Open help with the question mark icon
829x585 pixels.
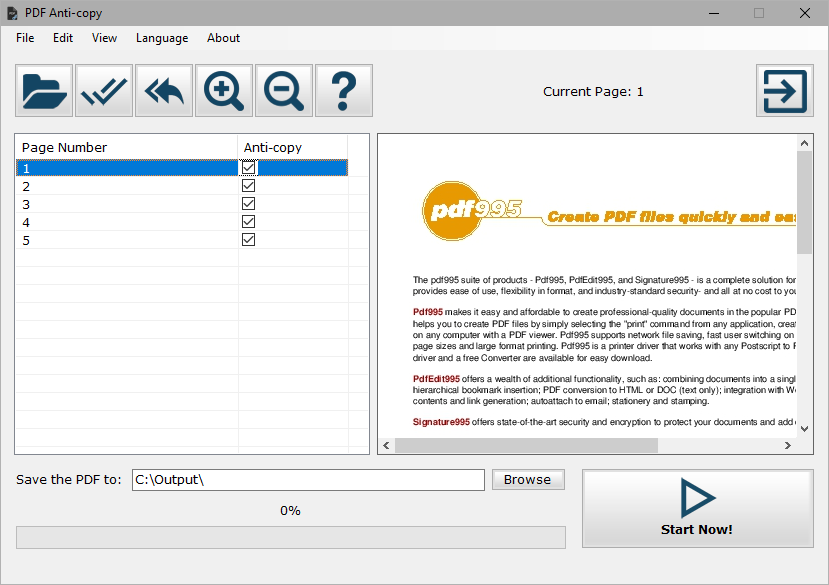[344, 90]
